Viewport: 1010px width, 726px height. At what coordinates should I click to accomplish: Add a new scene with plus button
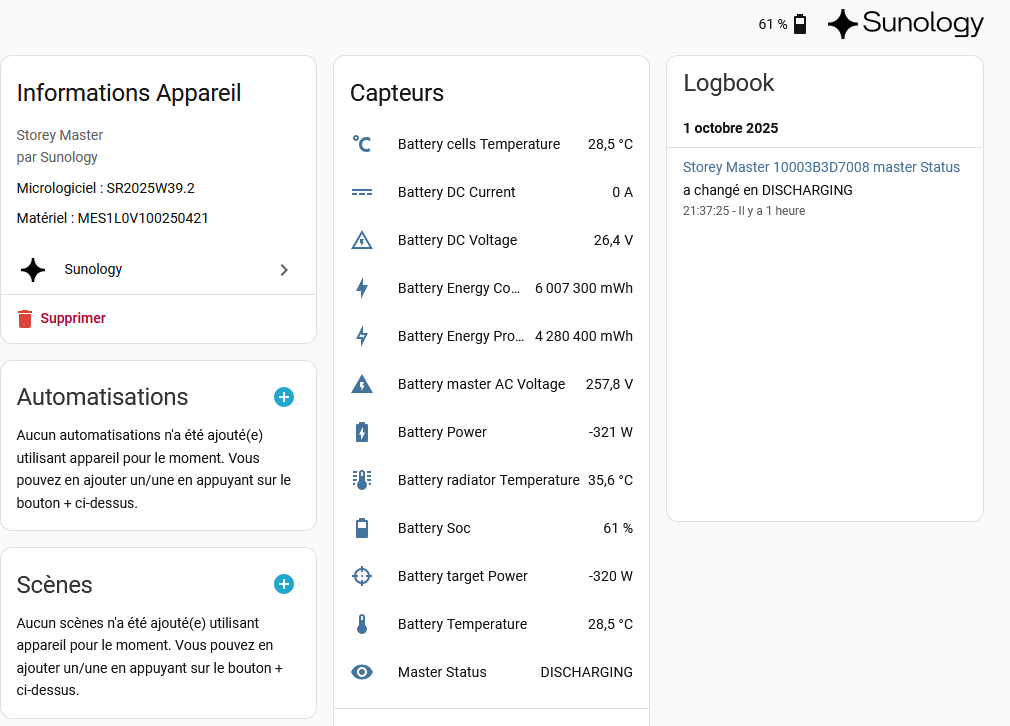[284, 584]
